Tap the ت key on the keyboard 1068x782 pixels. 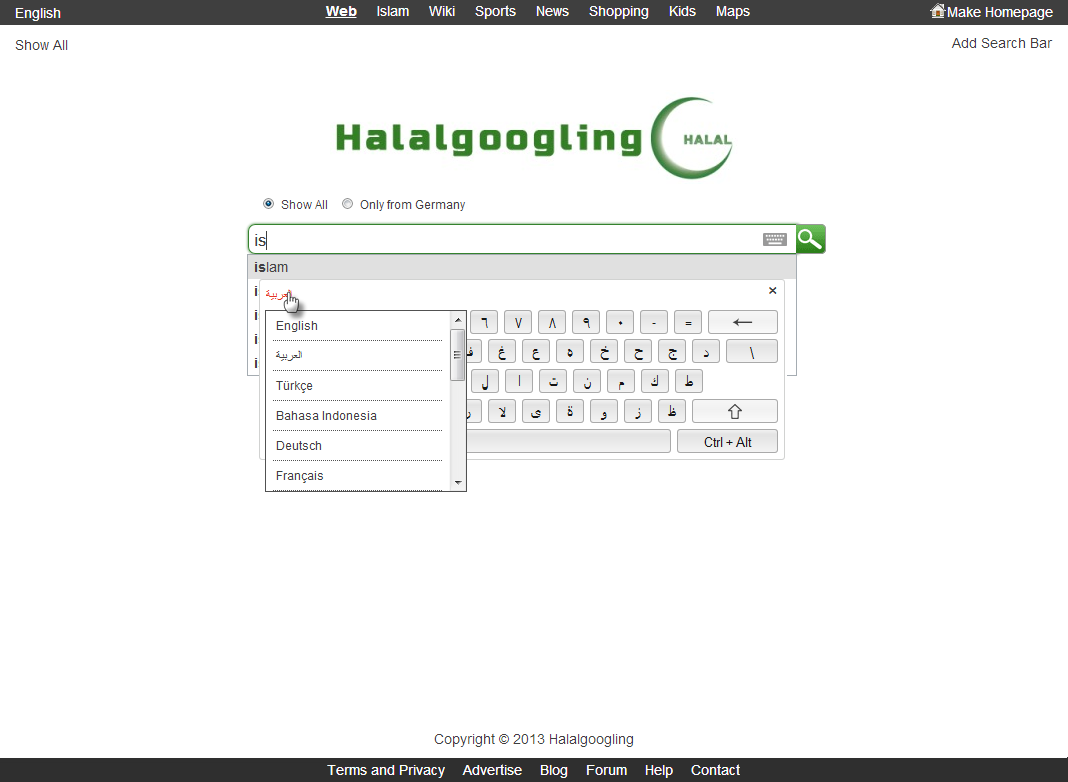click(x=553, y=381)
